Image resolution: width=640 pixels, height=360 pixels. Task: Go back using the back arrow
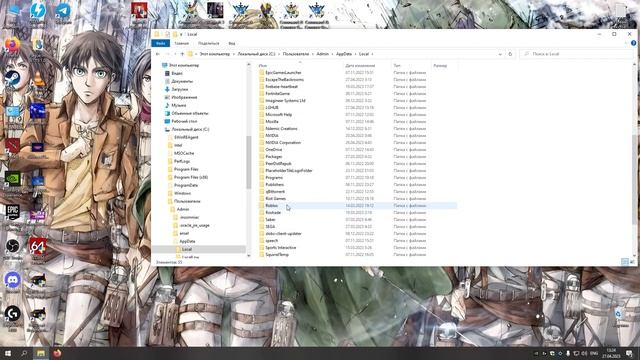(158, 54)
